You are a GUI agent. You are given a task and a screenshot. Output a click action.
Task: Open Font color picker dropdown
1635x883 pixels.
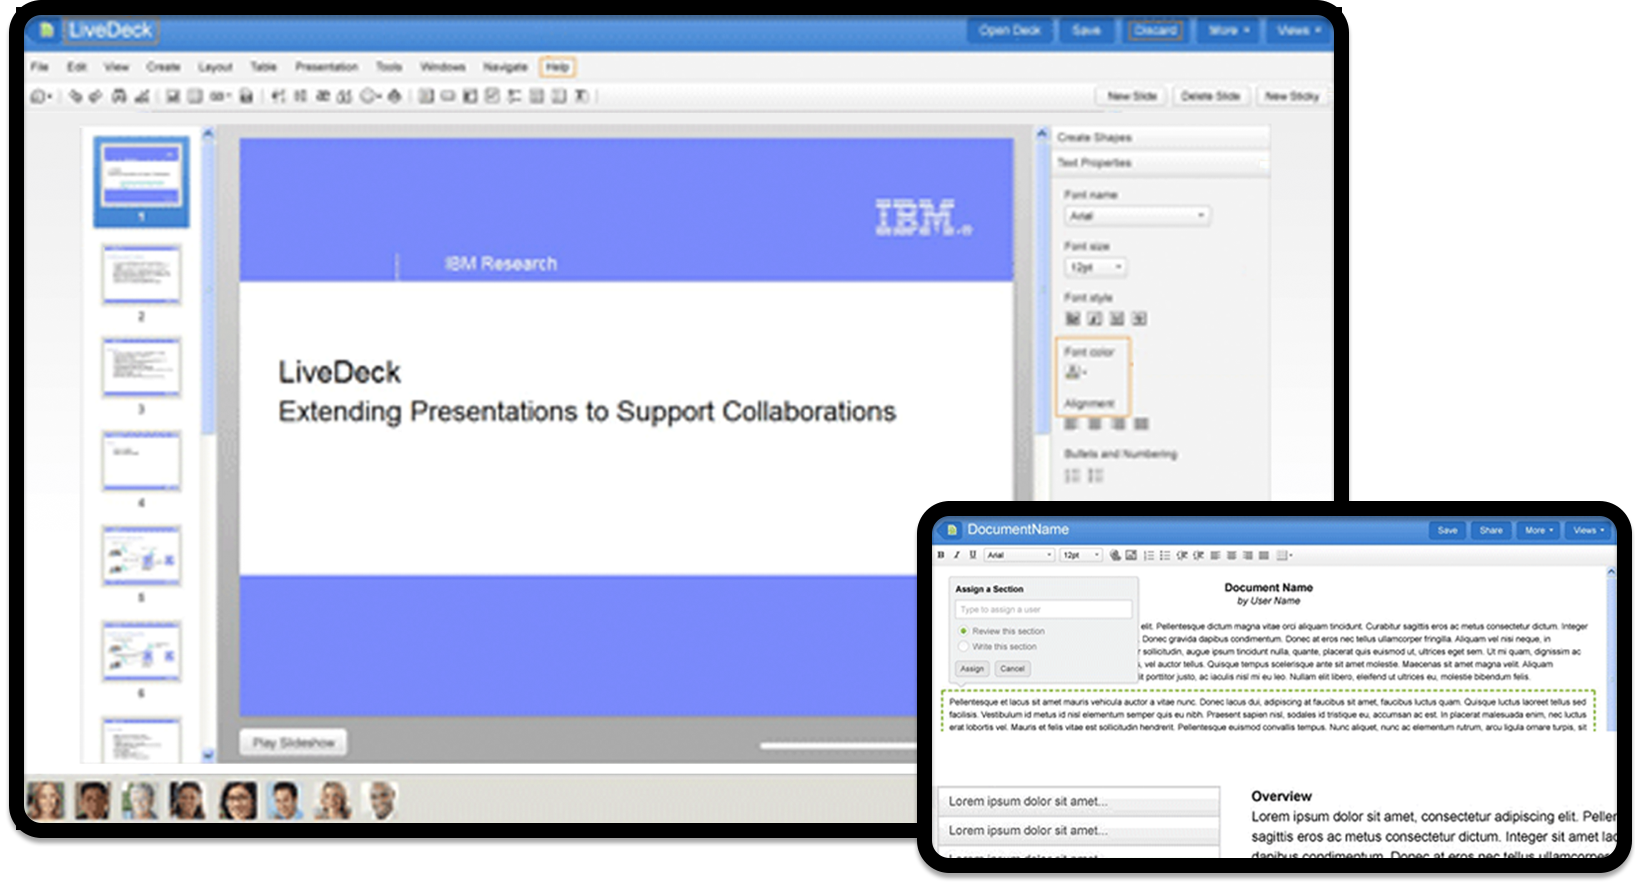point(1077,372)
